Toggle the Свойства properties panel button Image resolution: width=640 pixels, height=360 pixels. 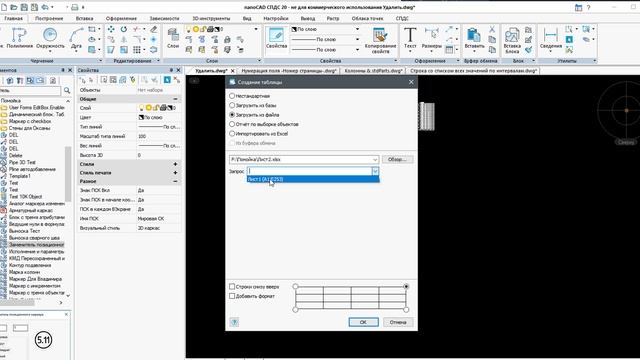(276, 38)
